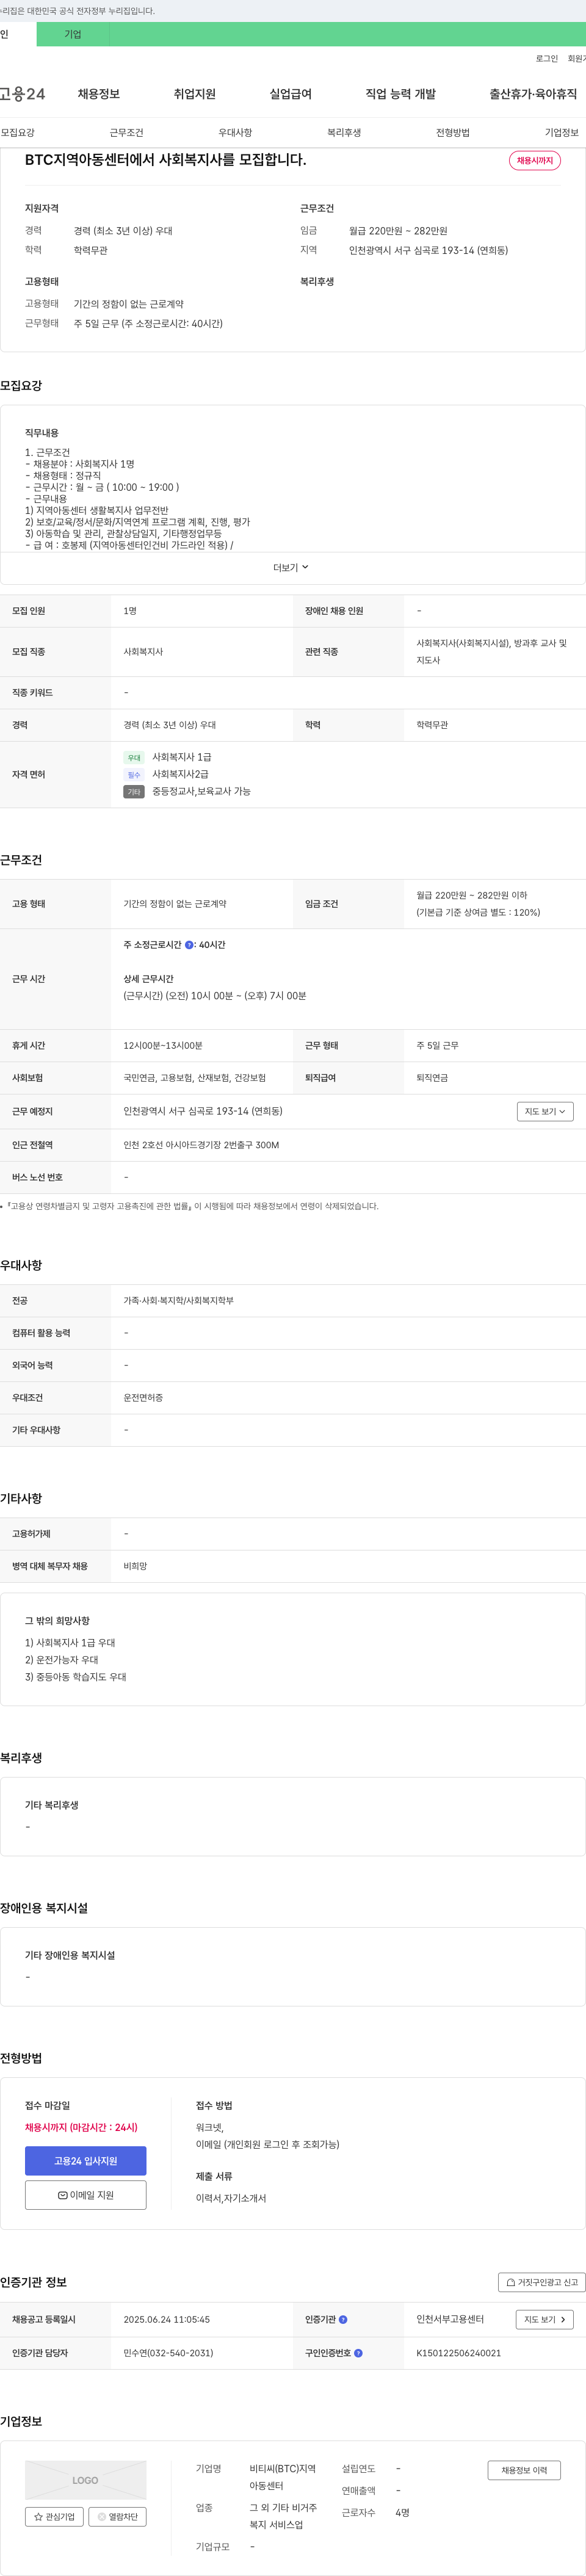The width and height of the screenshot is (586, 2576).
Task: Select the company name 비티씨(BTC)지역 아동센터
Action: coord(283,2478)
